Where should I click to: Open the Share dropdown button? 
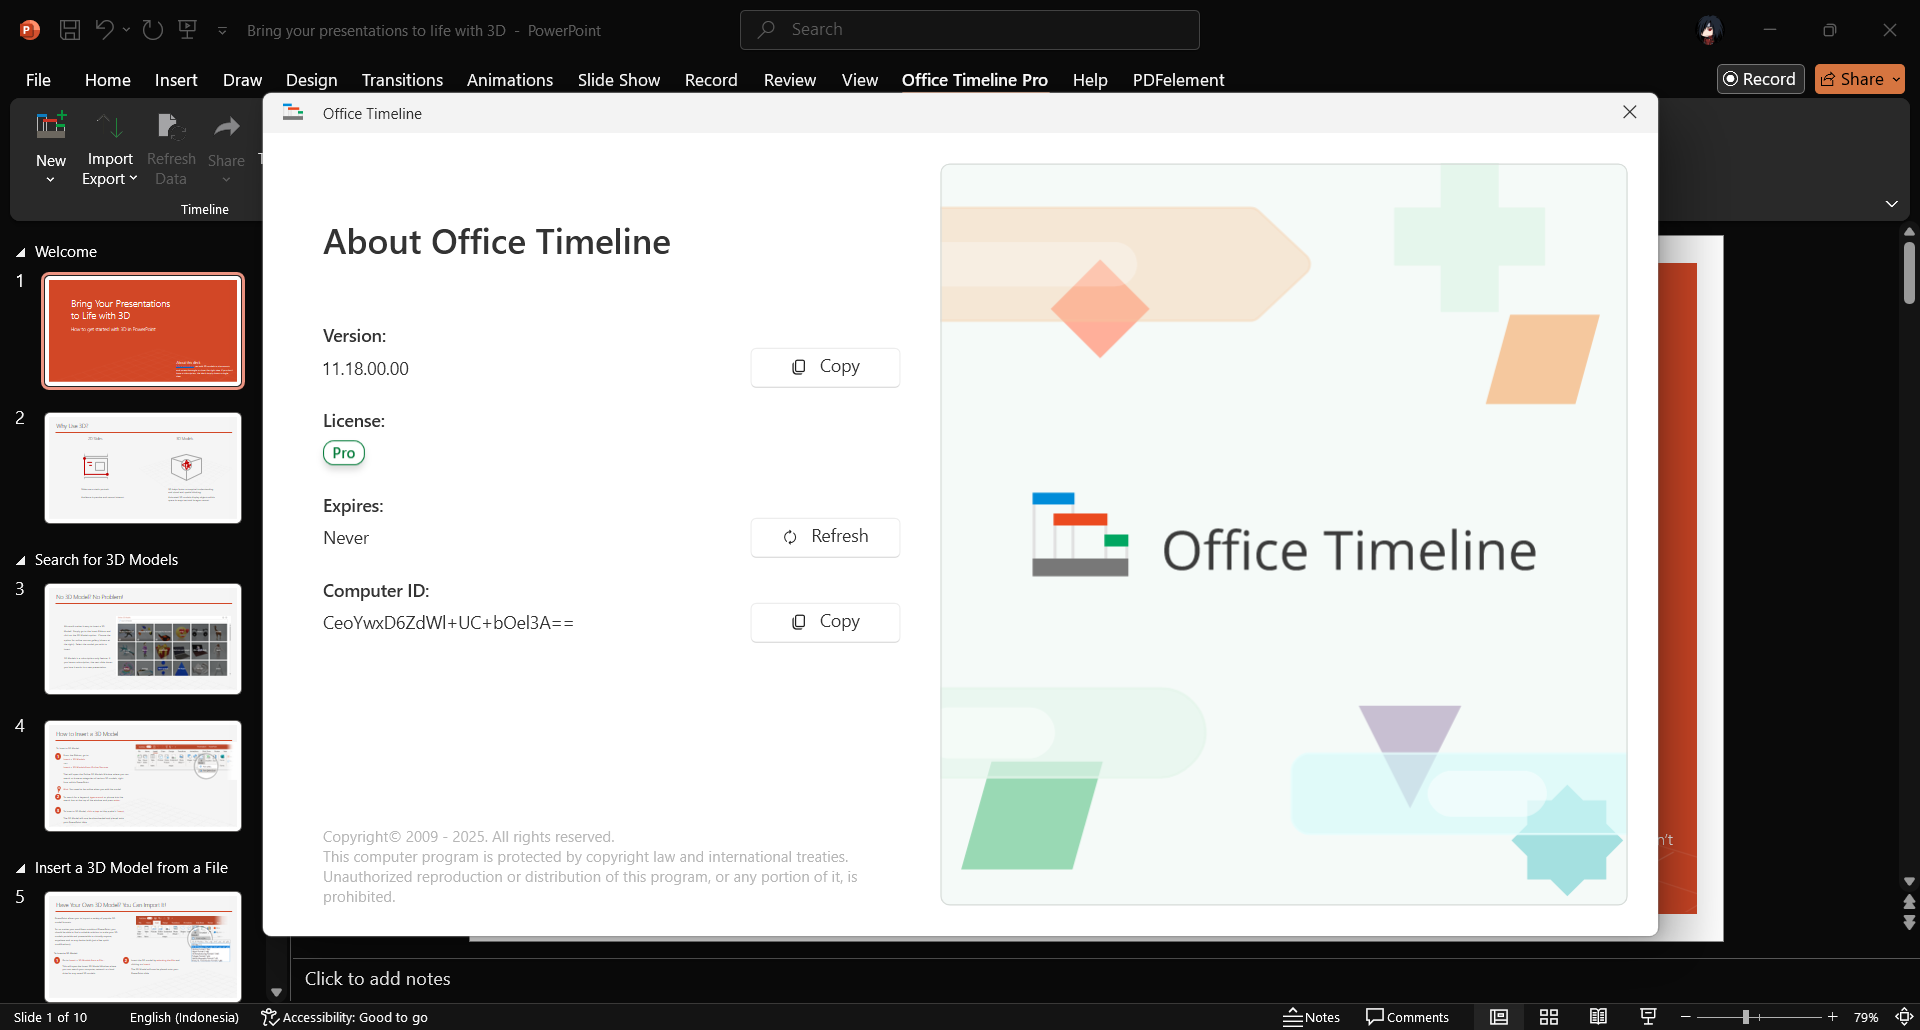click(1860, 79)
